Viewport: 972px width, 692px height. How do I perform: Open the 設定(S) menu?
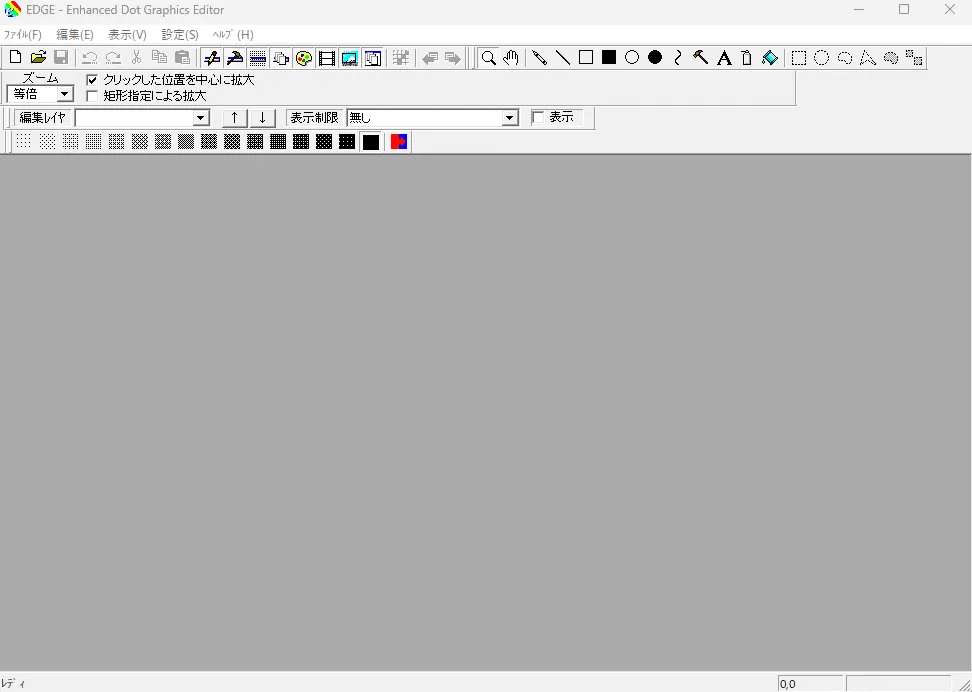tap(180, 35)
